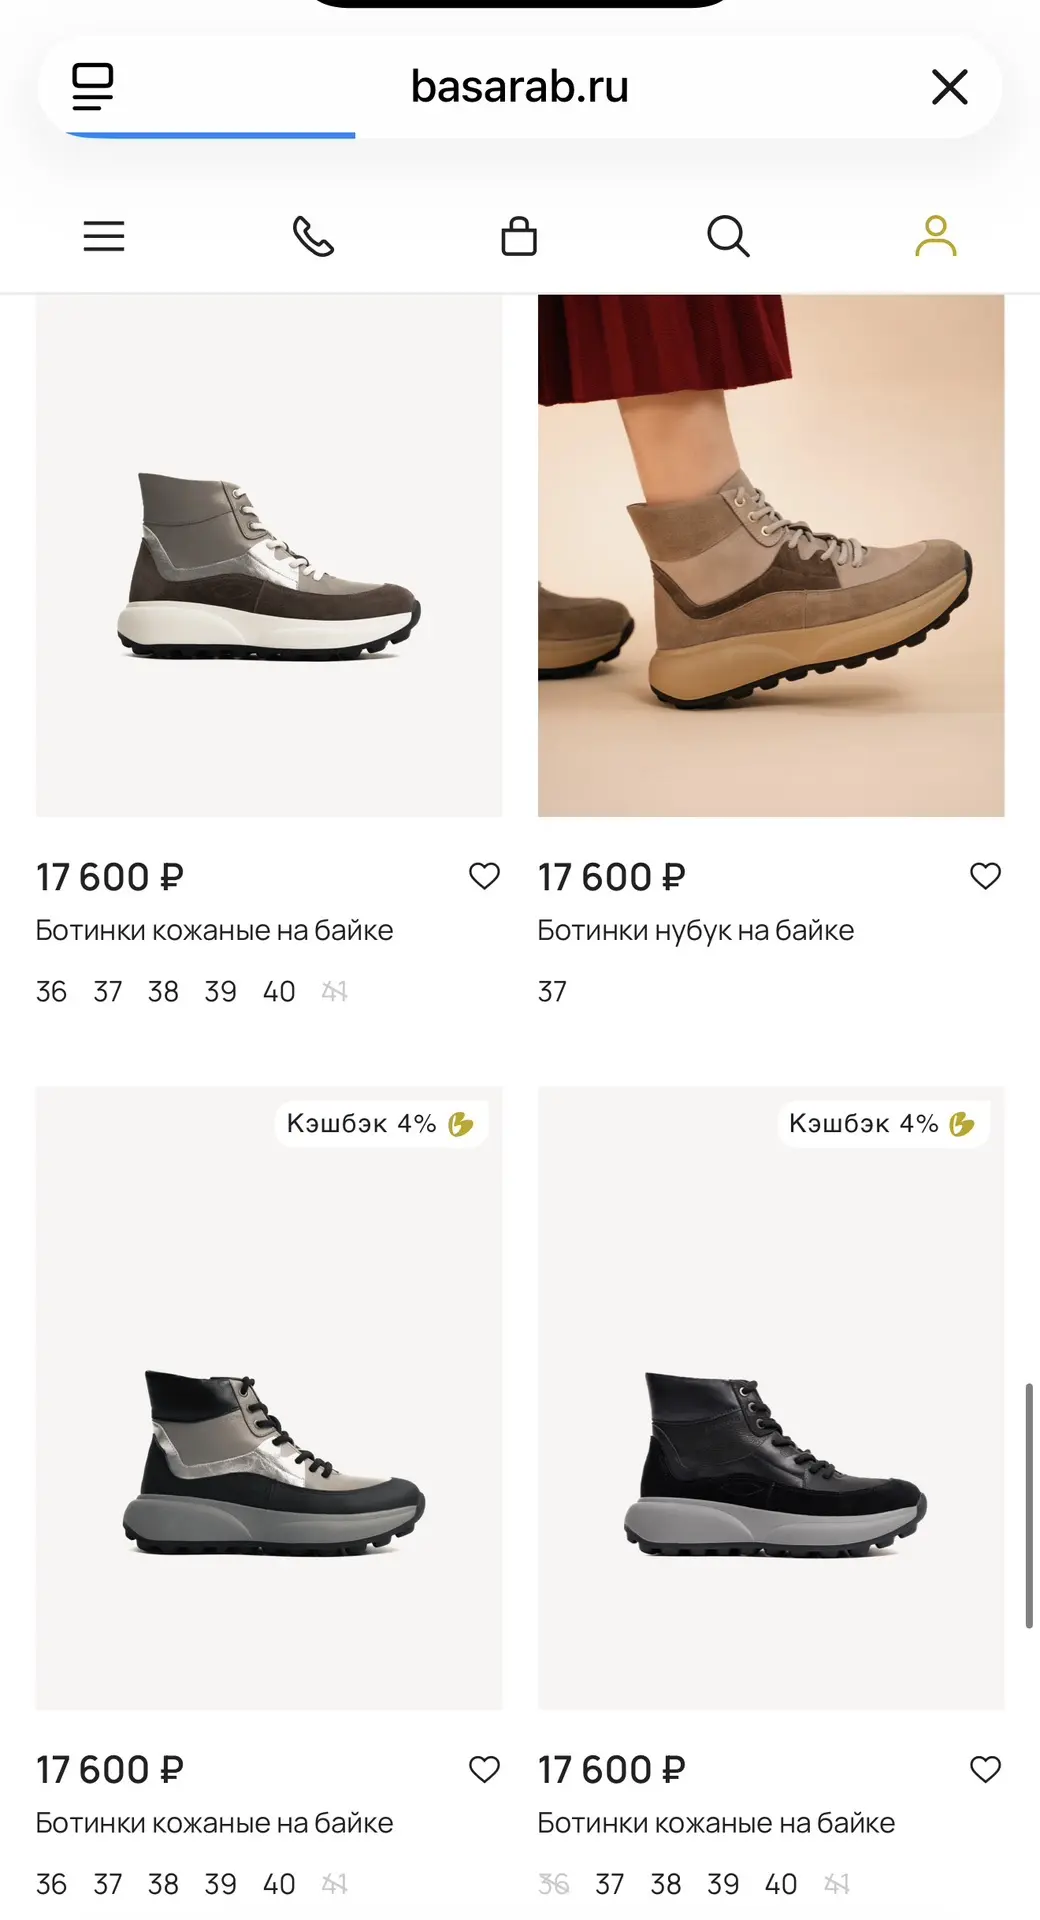Open the user account profile icon
This screenshot has width=1040, height=1920.
936,236
